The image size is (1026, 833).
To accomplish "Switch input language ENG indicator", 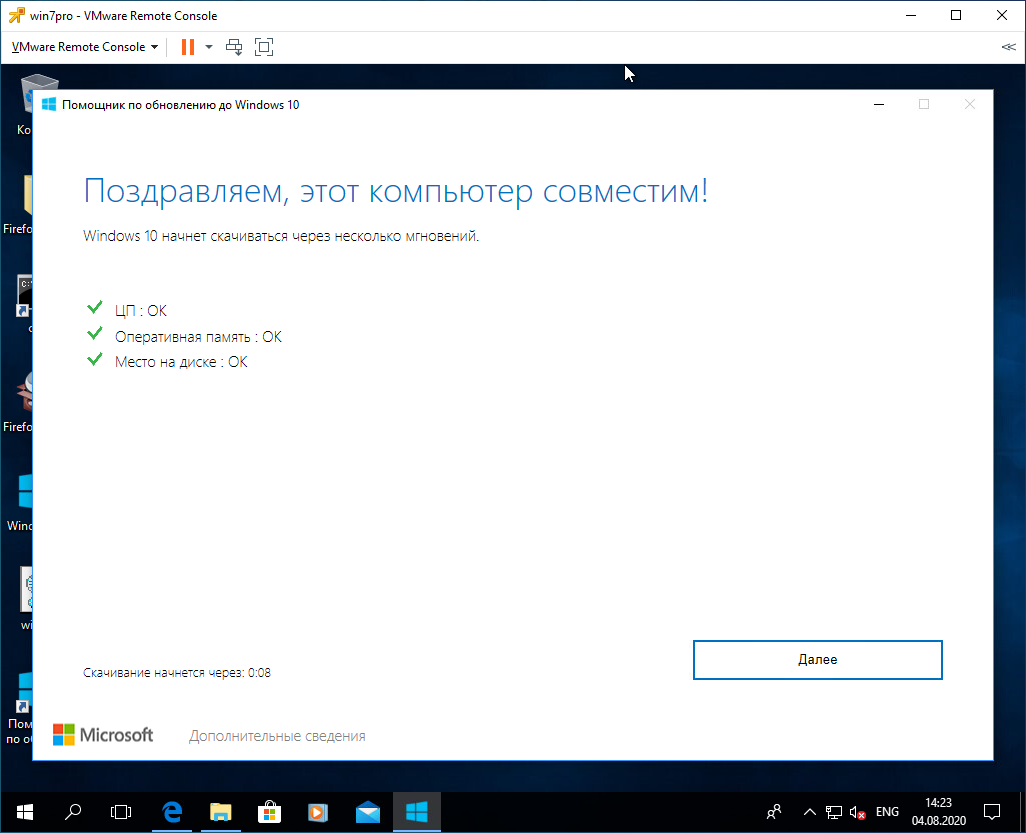I will (887, 812).
